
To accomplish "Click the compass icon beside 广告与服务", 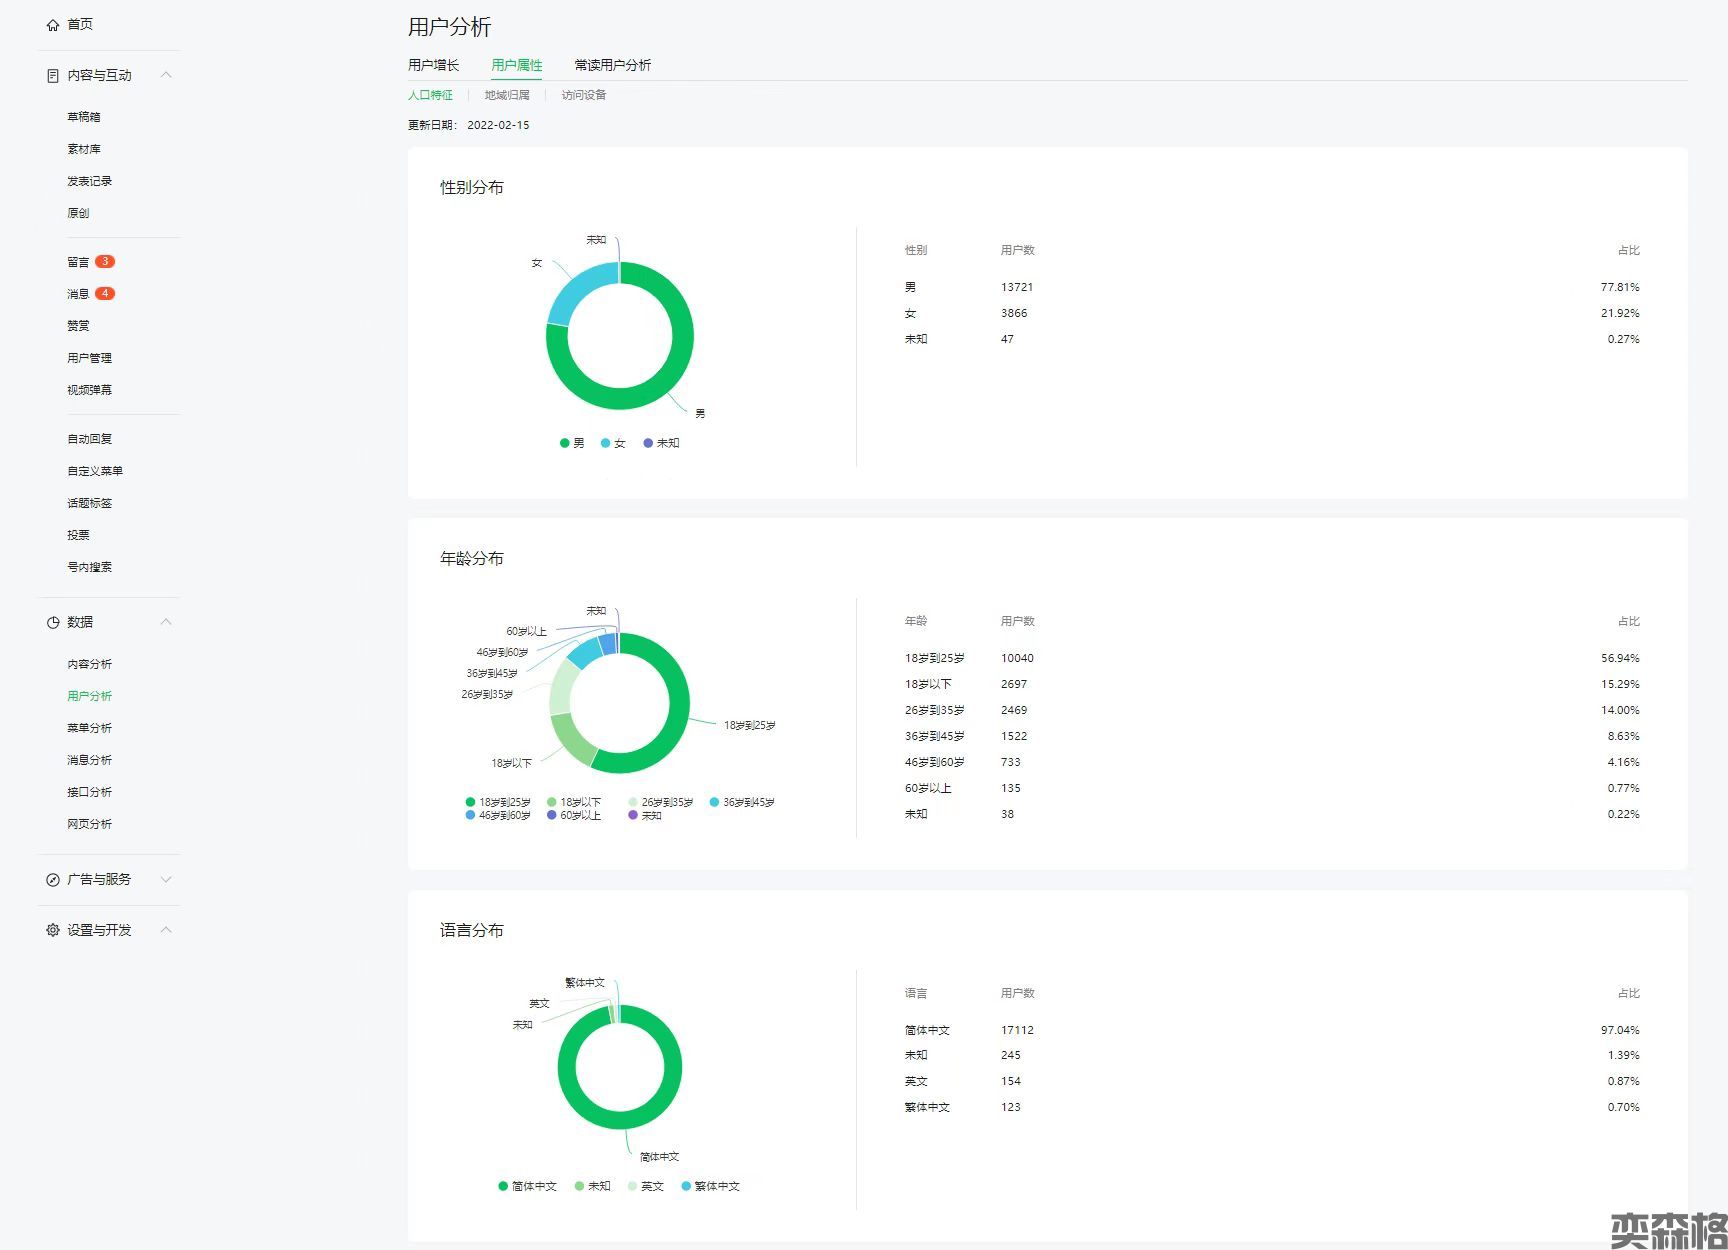I will [53, 880].
